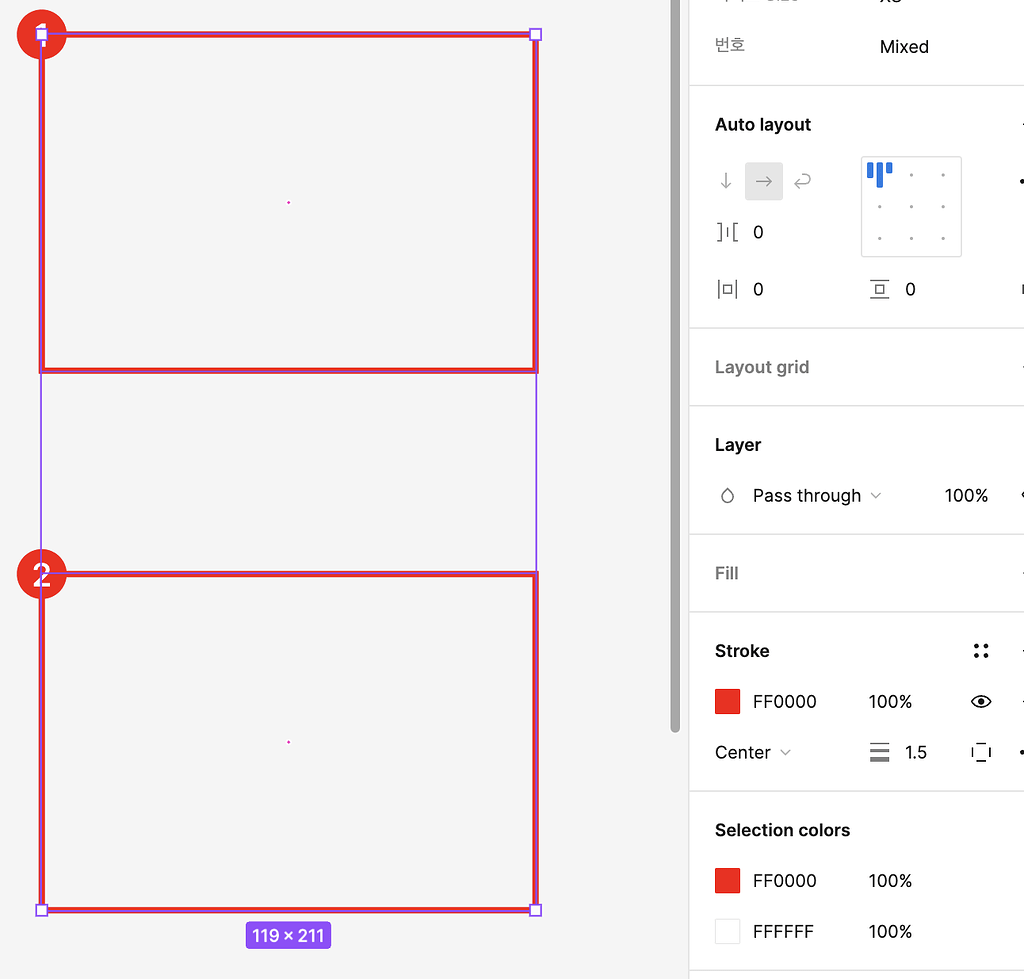Open the Center stroke position dropdown
1024x979 pixels.
tap(753, 752)
